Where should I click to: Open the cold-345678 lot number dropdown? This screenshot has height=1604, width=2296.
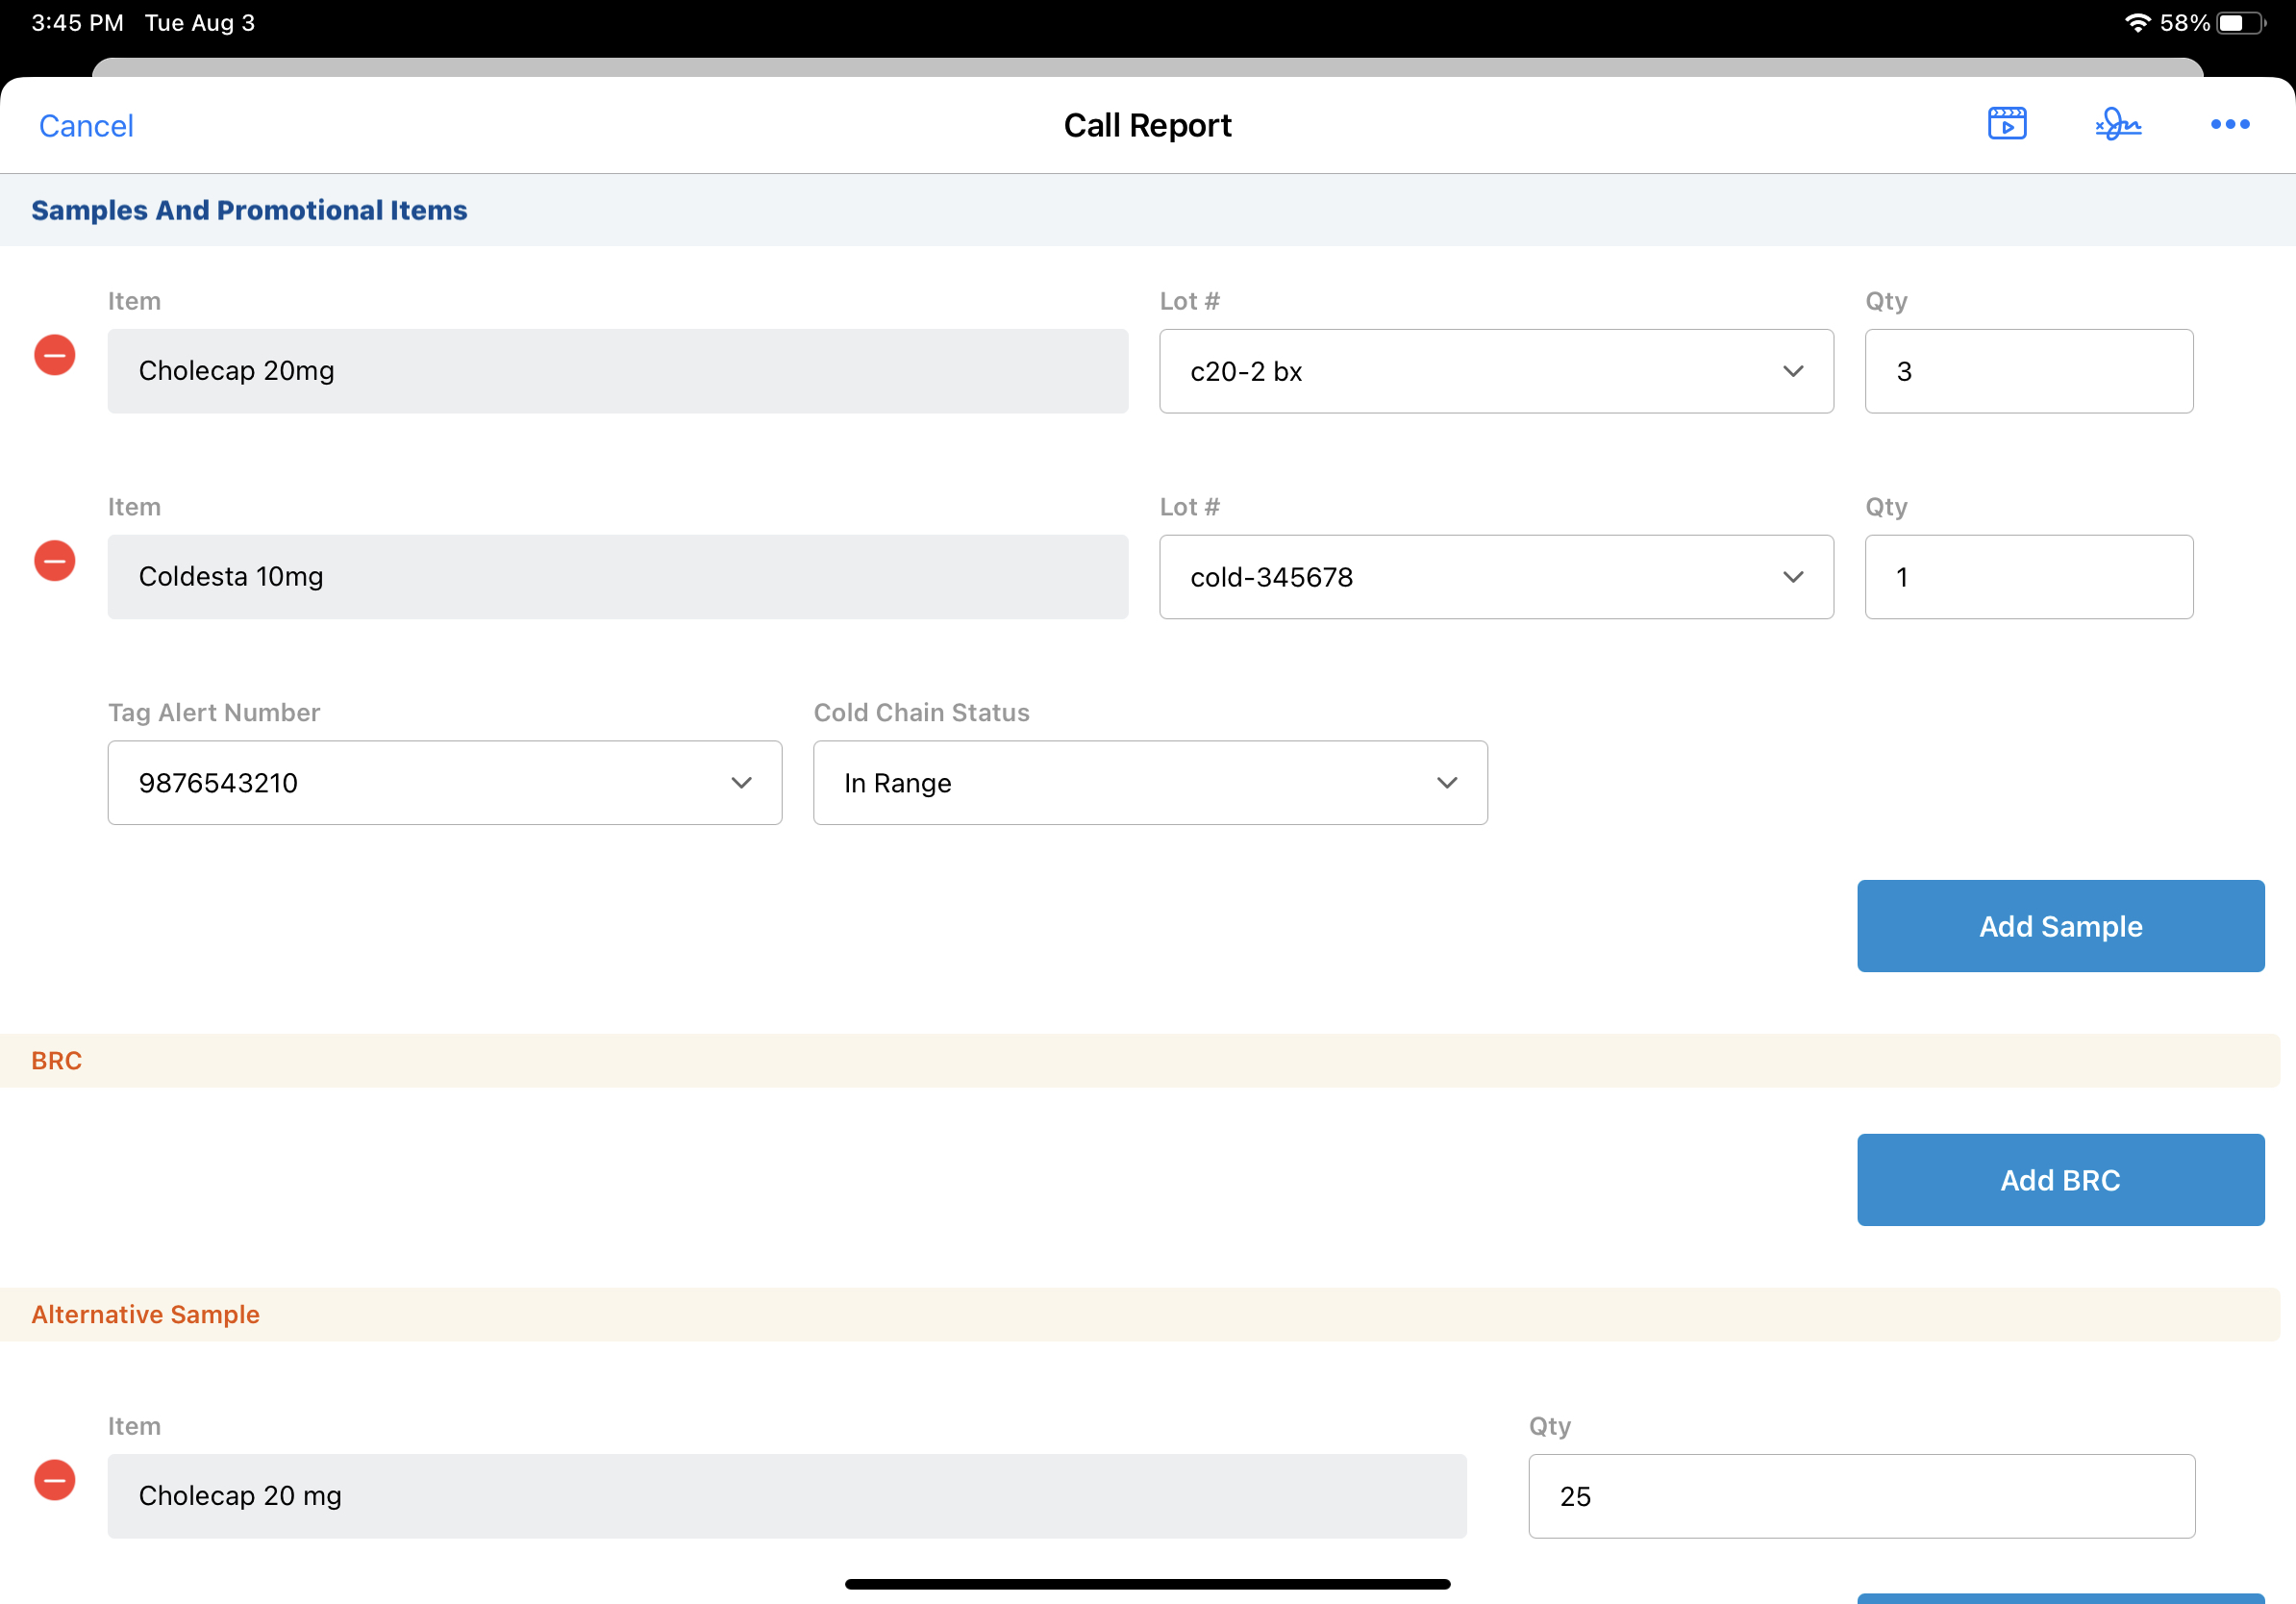[x=1495, y=577]
